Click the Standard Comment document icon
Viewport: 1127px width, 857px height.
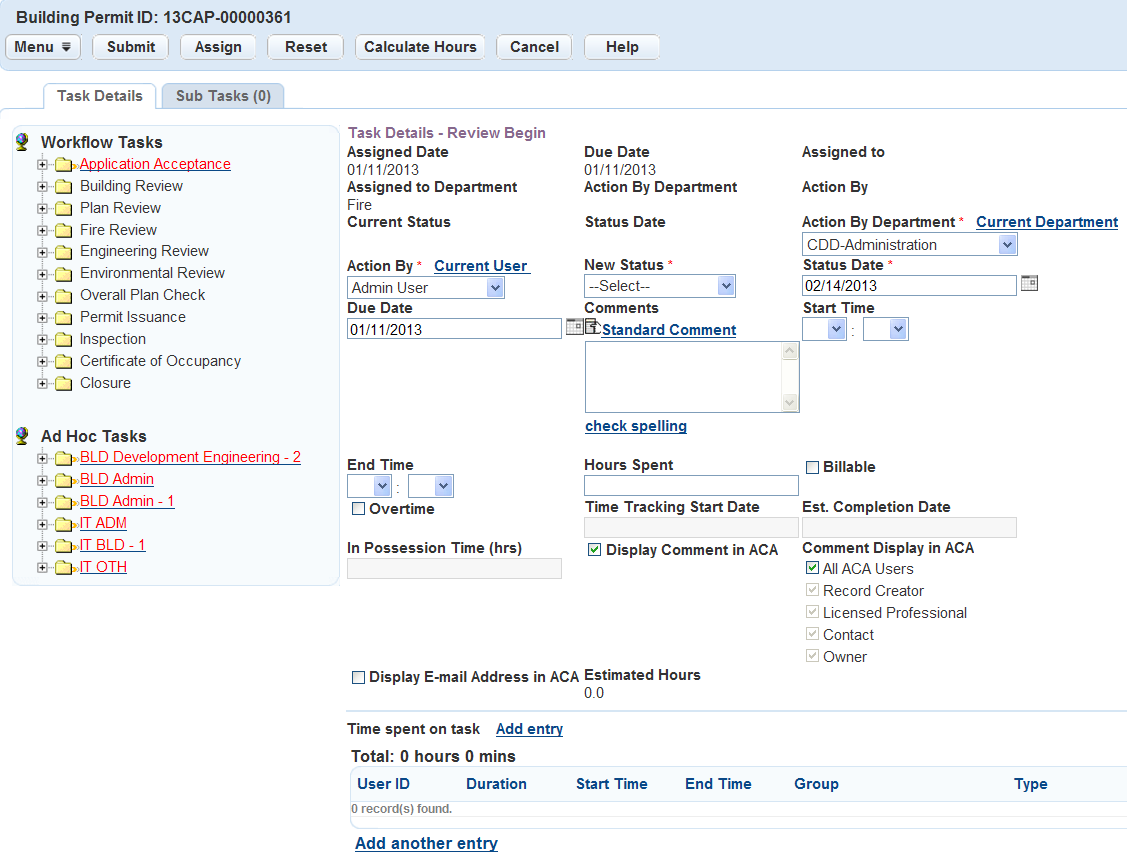click(x=591, y=327)
